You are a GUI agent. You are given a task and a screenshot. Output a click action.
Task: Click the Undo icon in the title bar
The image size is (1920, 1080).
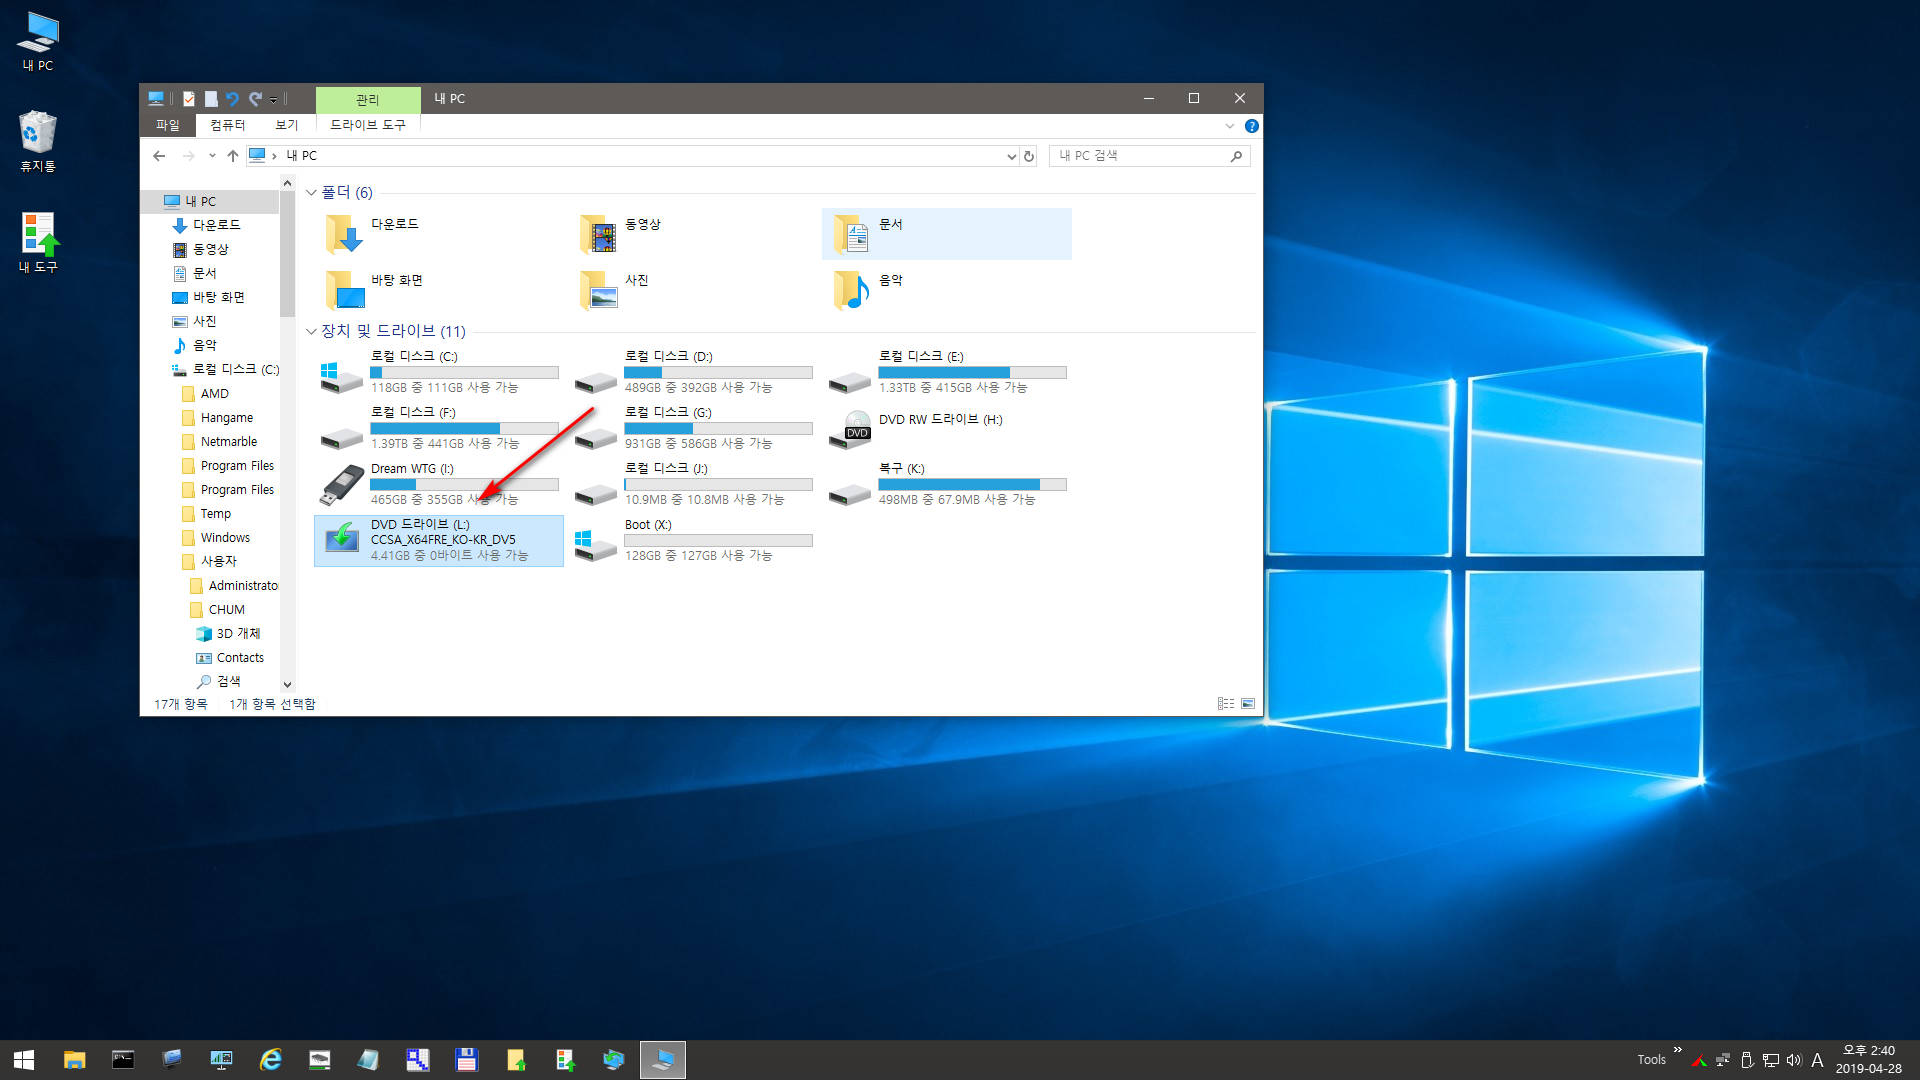click(x=232, y=98)
